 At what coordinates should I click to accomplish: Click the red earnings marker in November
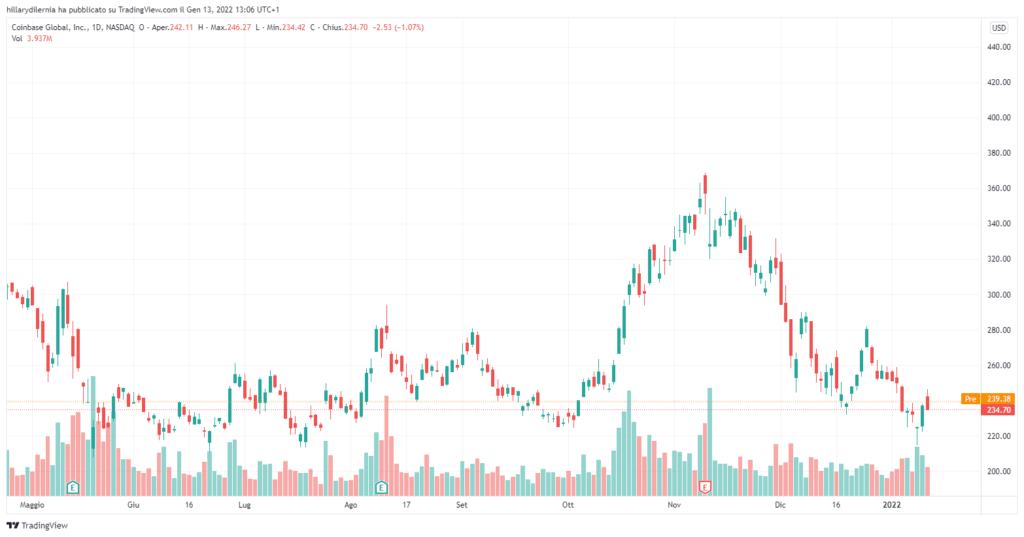(705, 487)
